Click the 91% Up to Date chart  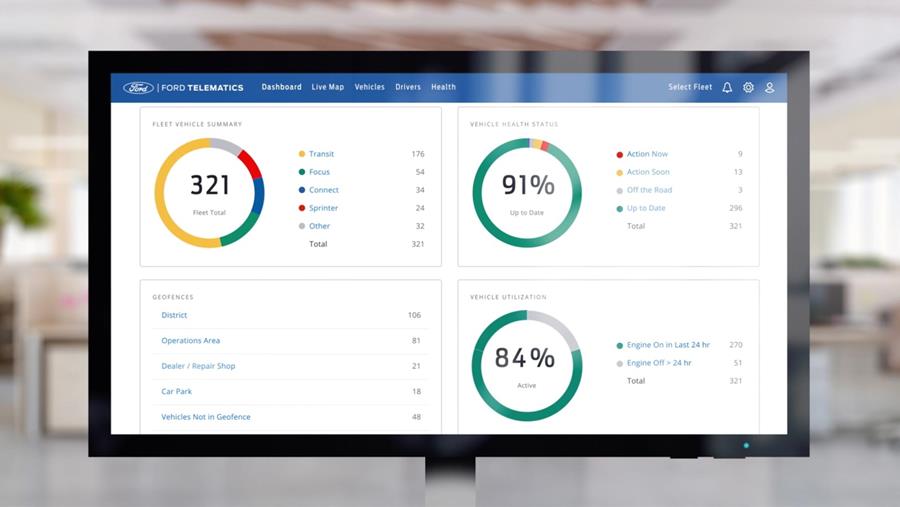pyautogui.click(x=527, y=193)
